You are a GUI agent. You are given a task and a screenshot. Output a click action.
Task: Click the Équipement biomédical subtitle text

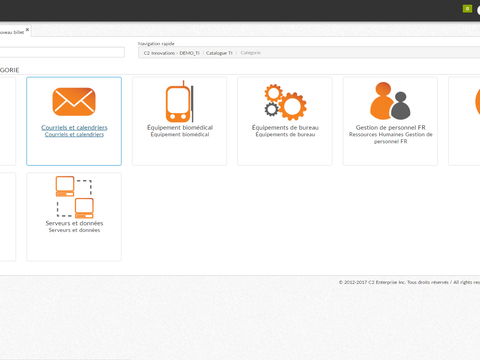[180, 134]
